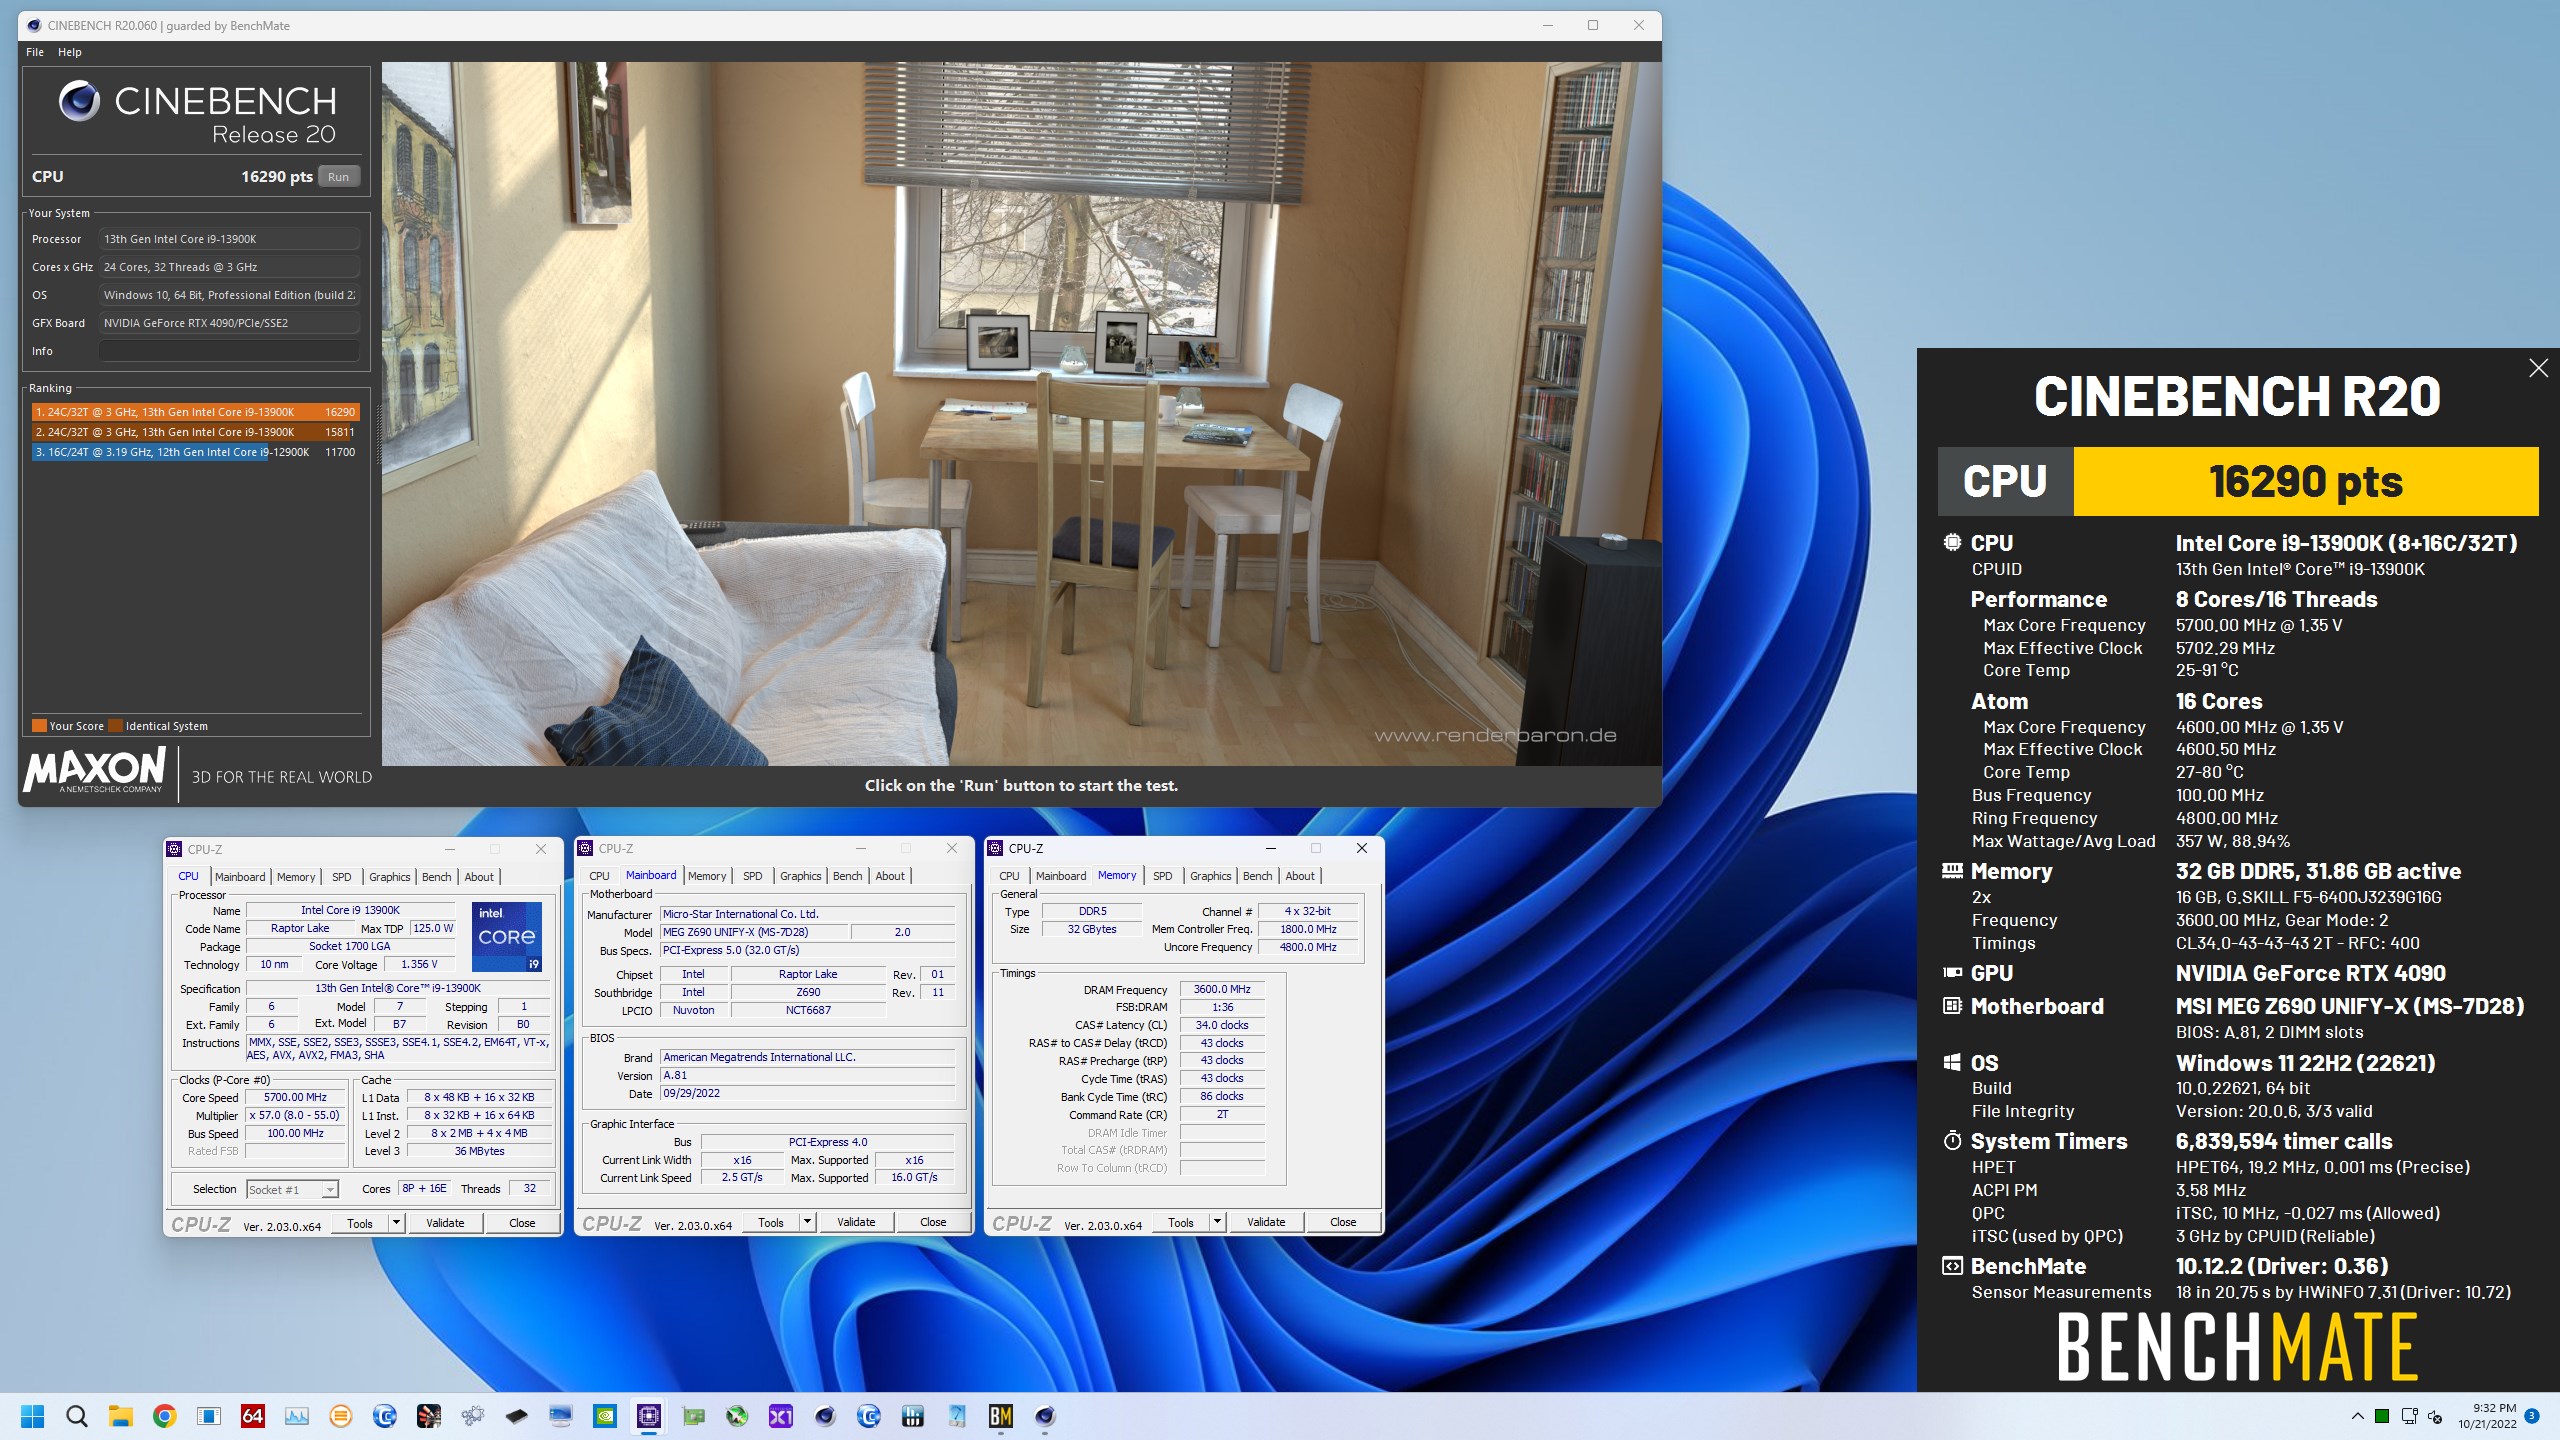Show hidden system tray icons
The height and width of the screenshot is (1440, 2560).
[2357, 1416]
